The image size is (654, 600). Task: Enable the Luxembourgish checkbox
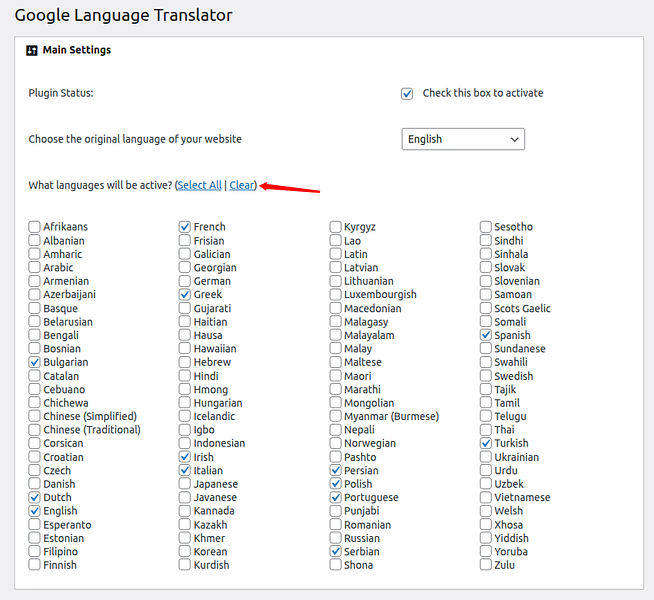click(x=335, y=294)
